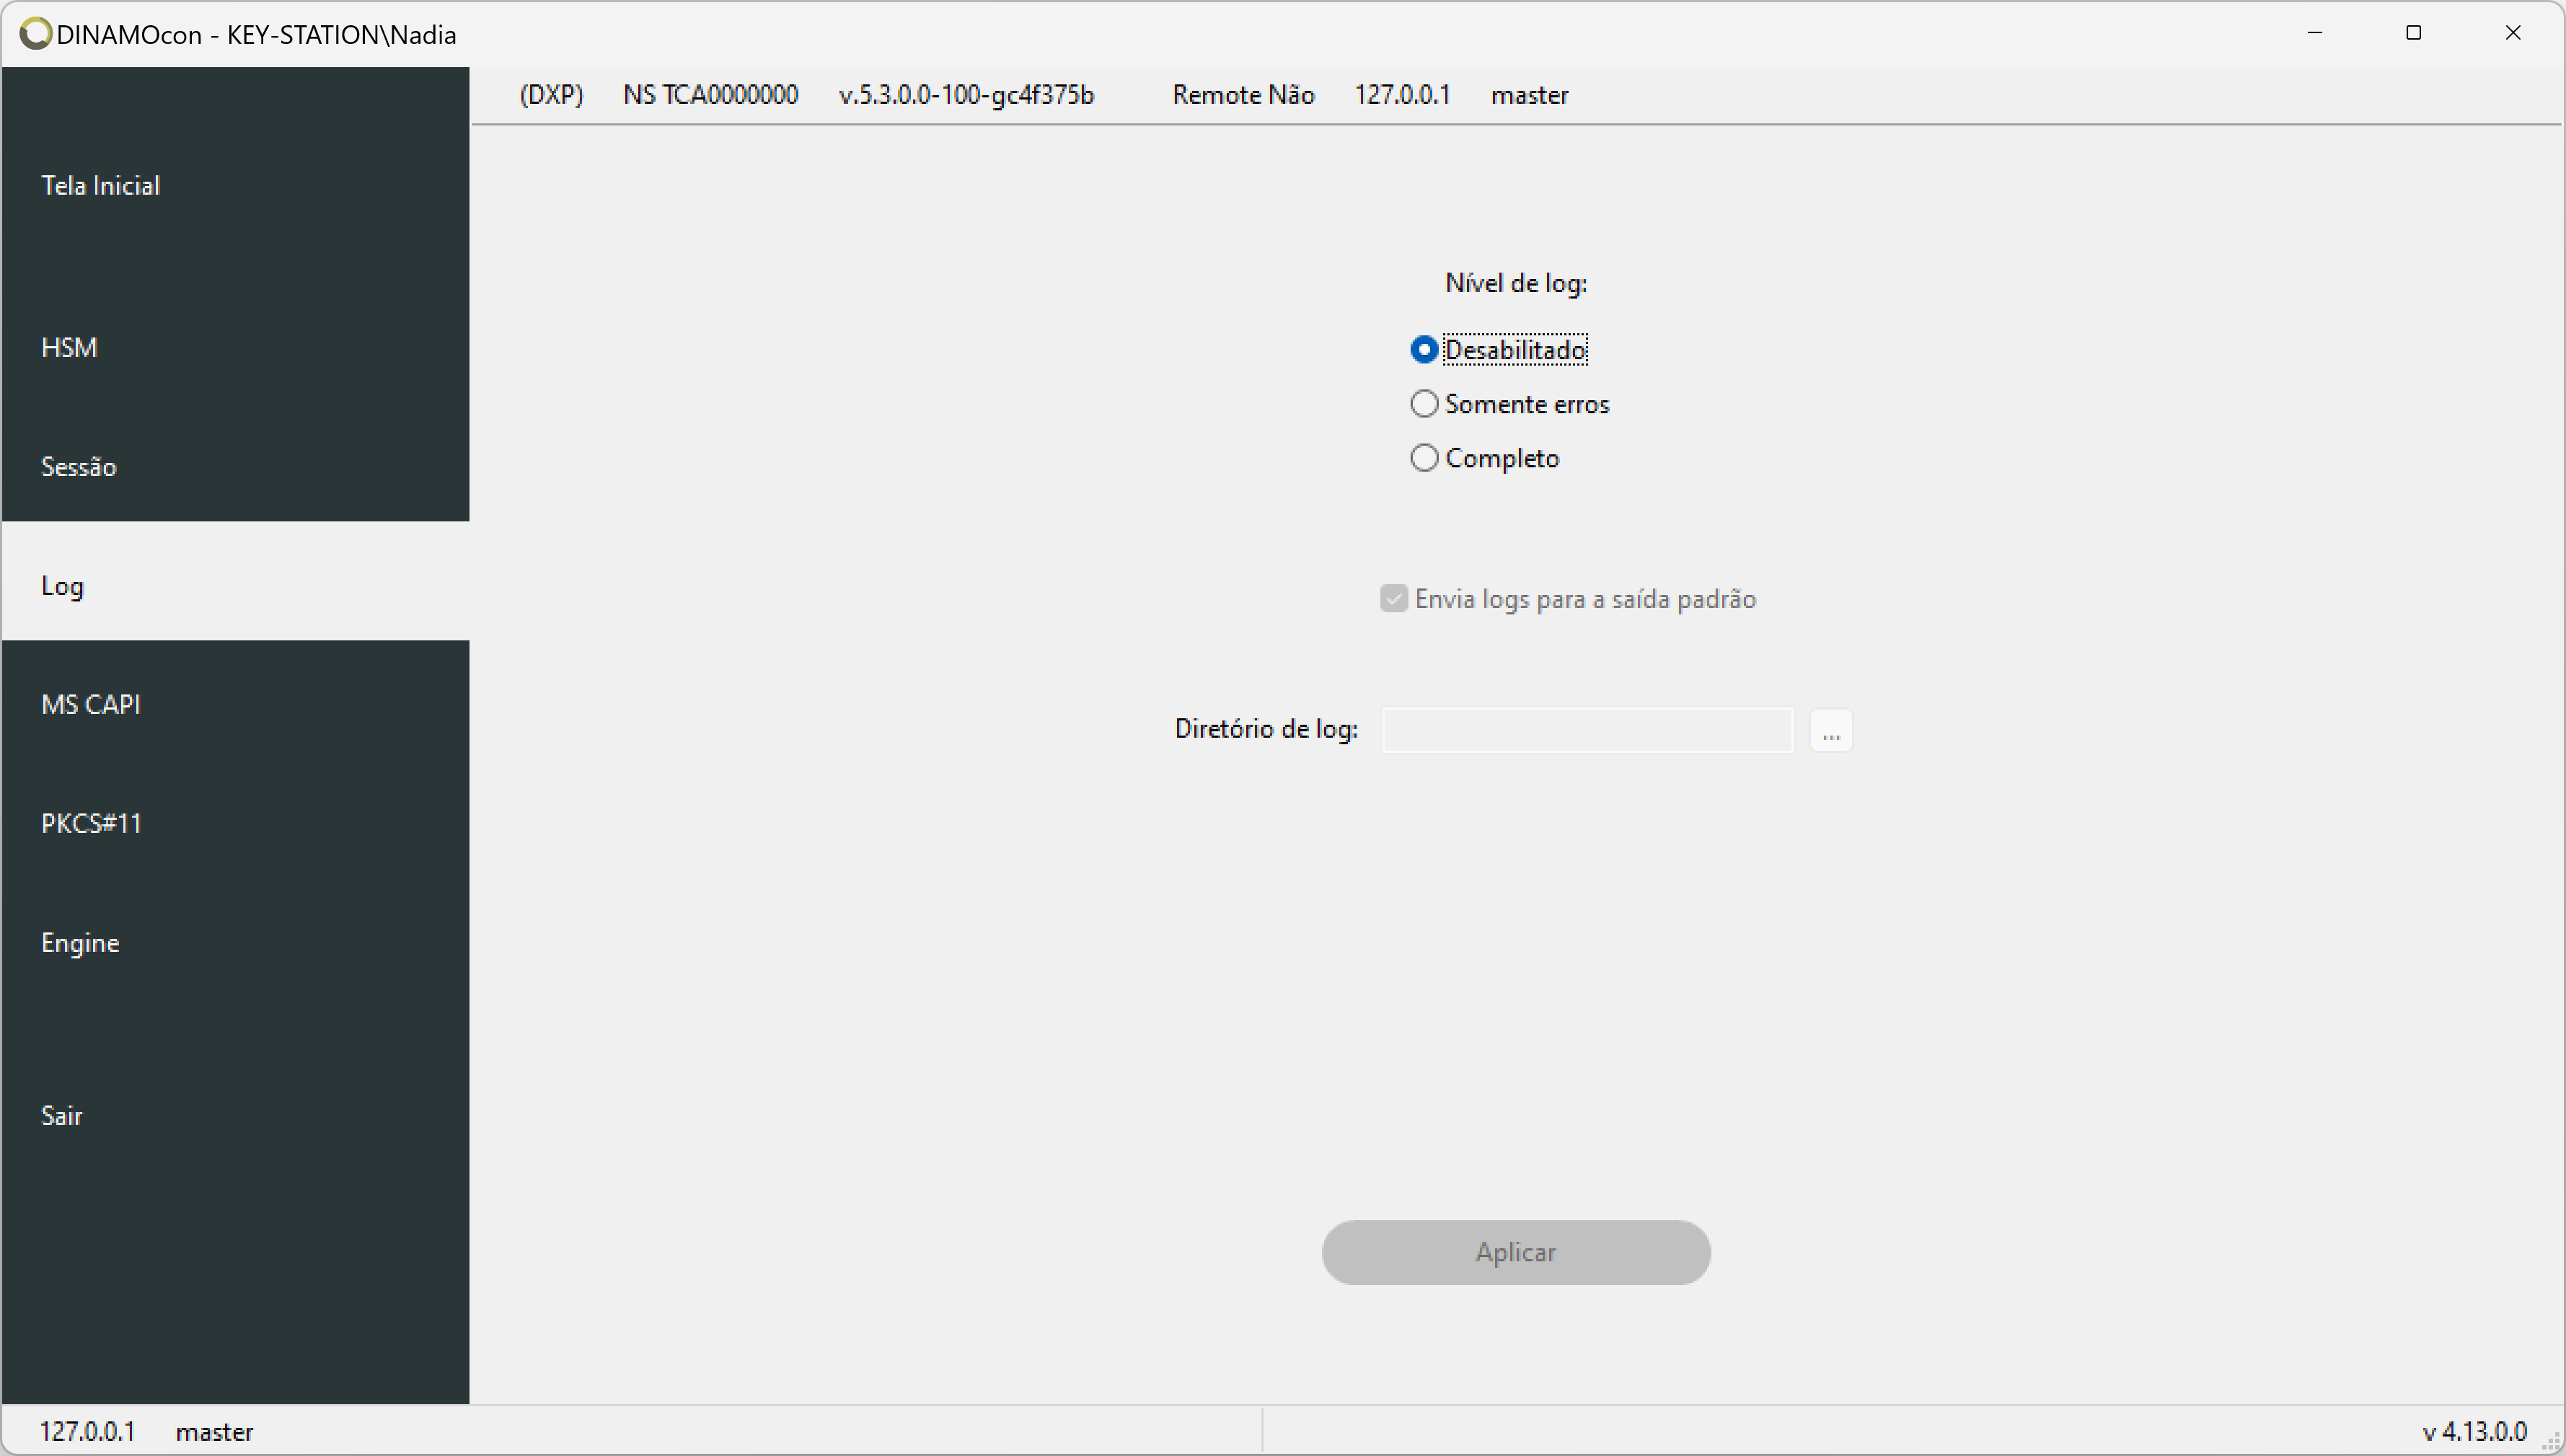2566x1456 pixels.
Task: Select Desabilitado log level
Action: tap(1424, 349)
